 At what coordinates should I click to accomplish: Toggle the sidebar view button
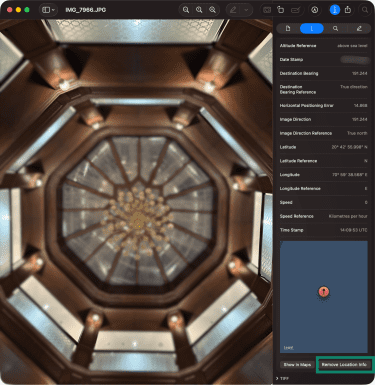pos(46,10)
